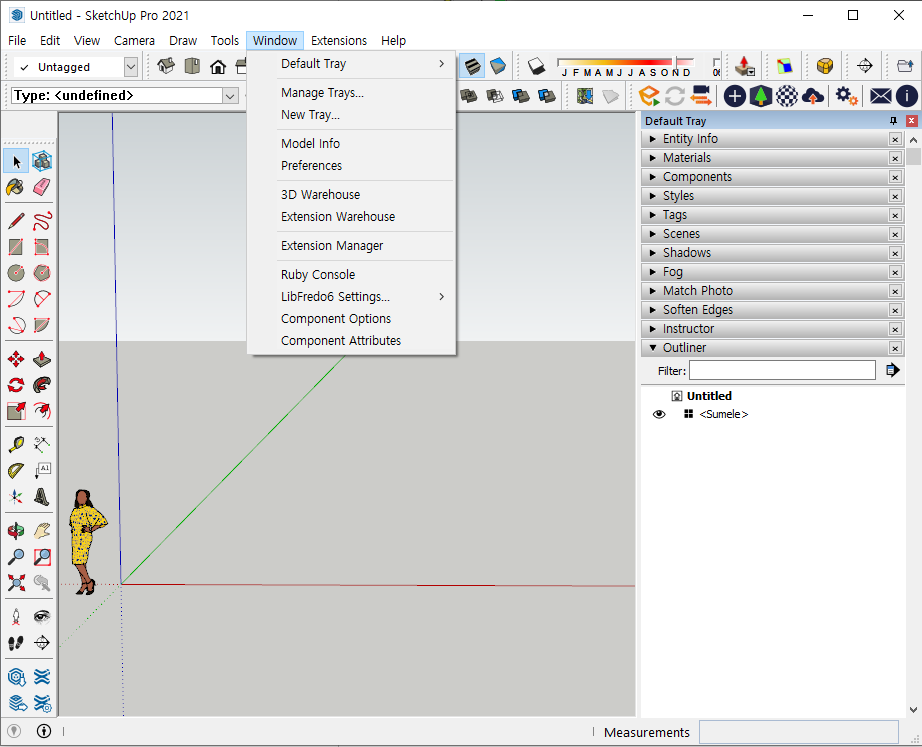Viewport: 922px width, 747px height.
Task: Open Extension Manager from menu
Action: (x=352, y=246)
